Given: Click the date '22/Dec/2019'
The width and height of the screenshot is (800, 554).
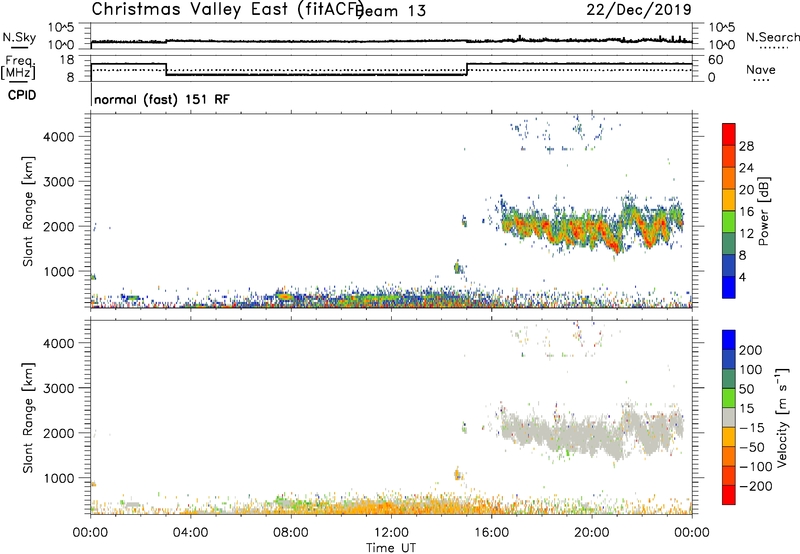Looking at the screenshot, I should tap(639, 9).
